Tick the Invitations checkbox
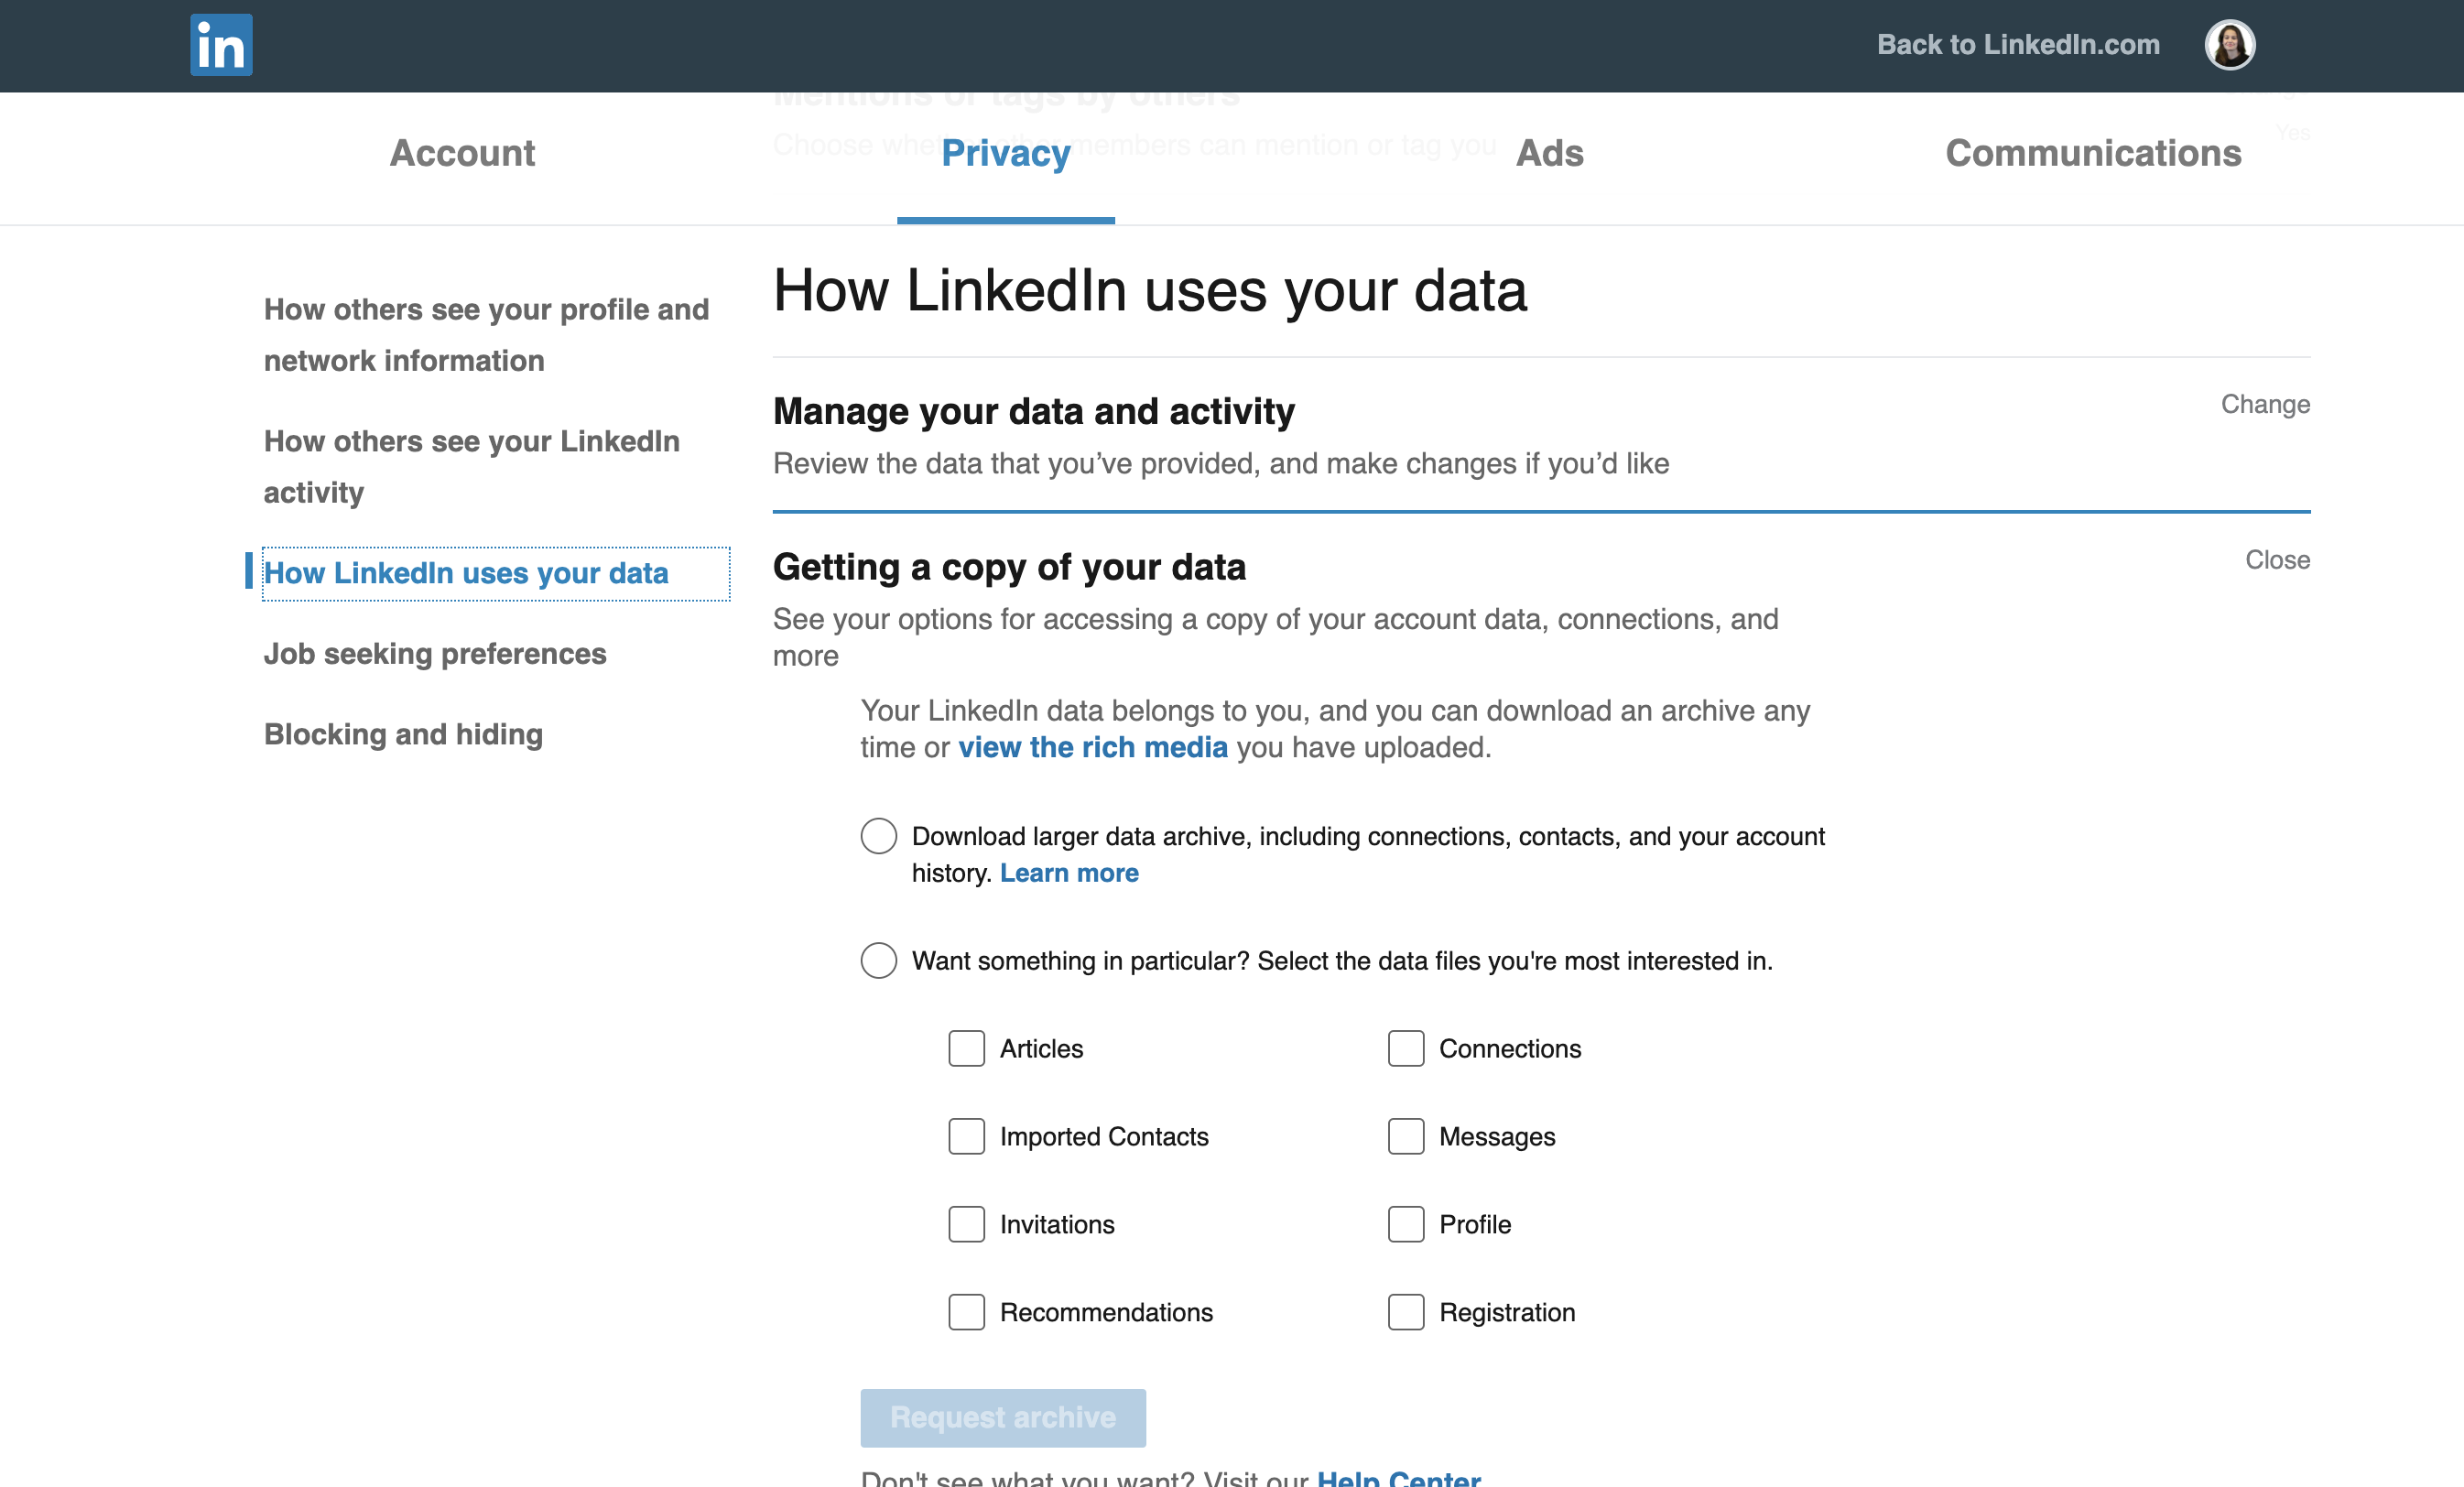 click(966, 1225)
